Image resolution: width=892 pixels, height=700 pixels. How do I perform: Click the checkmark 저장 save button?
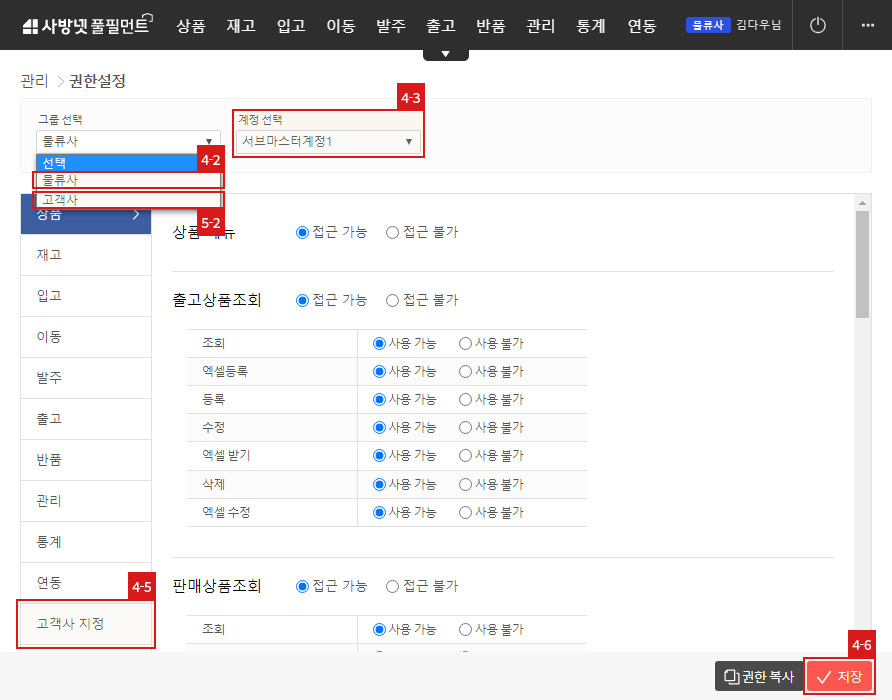pos(839,676)
